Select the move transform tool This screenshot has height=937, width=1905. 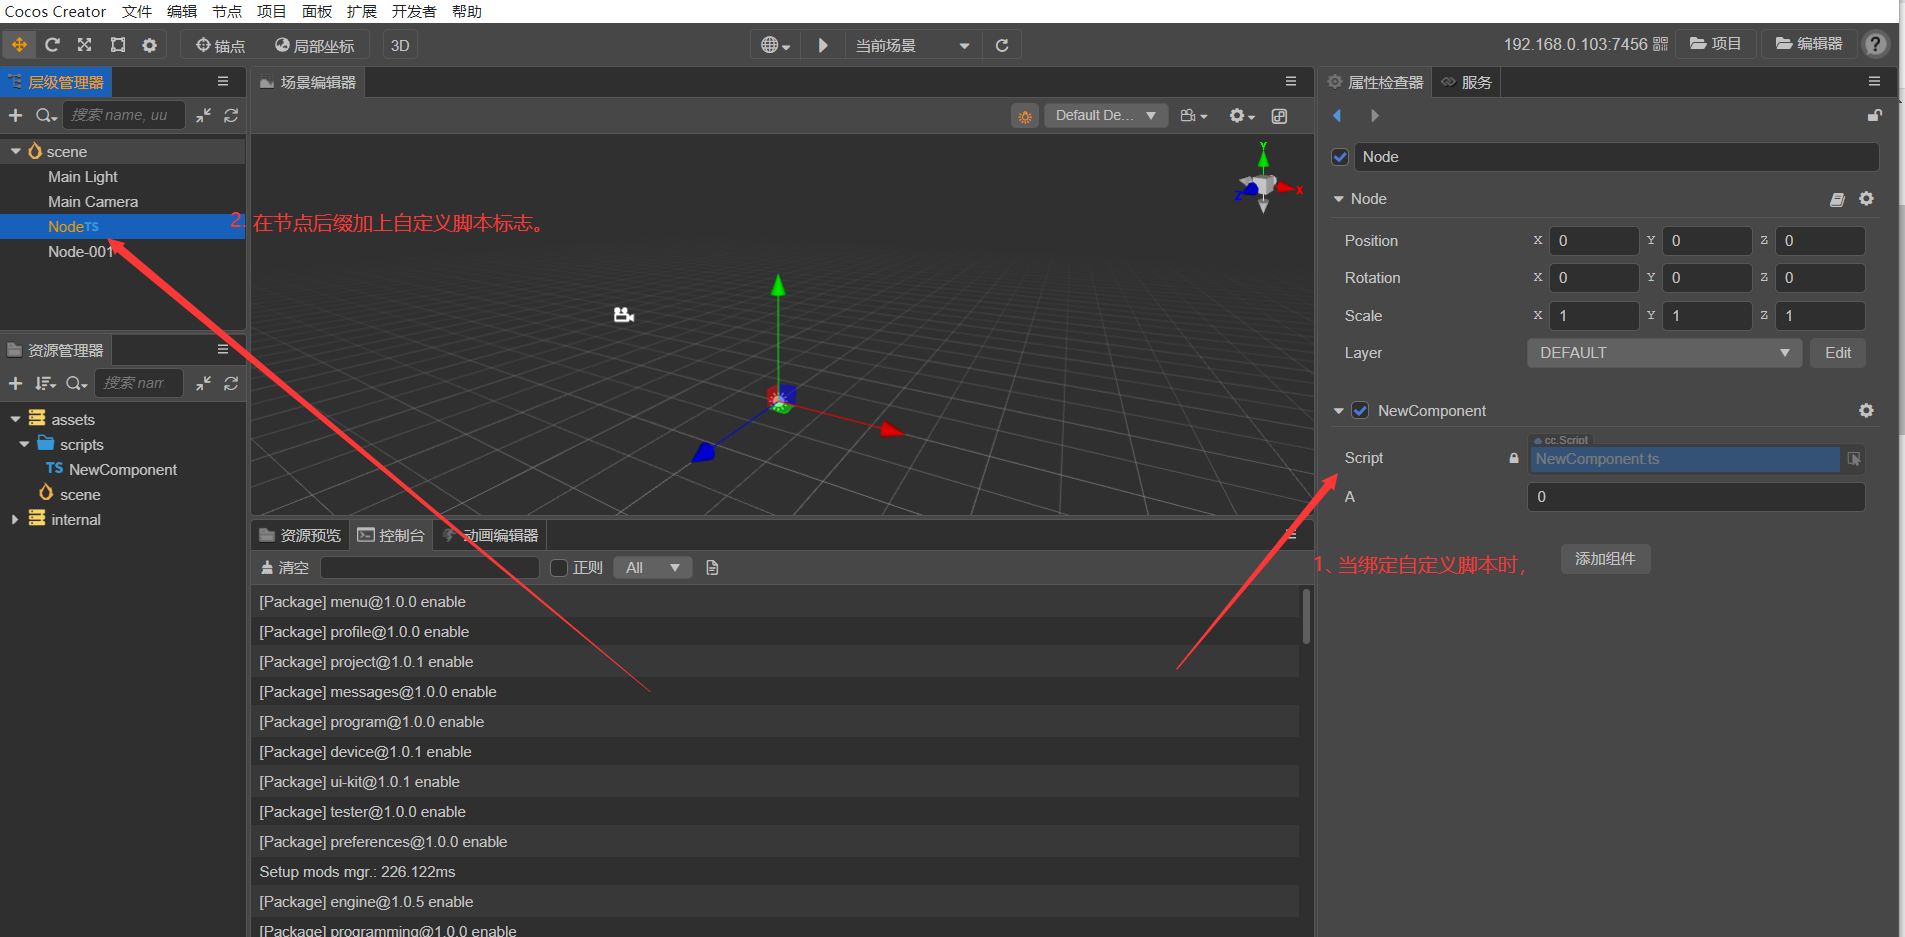coord(19,45)
